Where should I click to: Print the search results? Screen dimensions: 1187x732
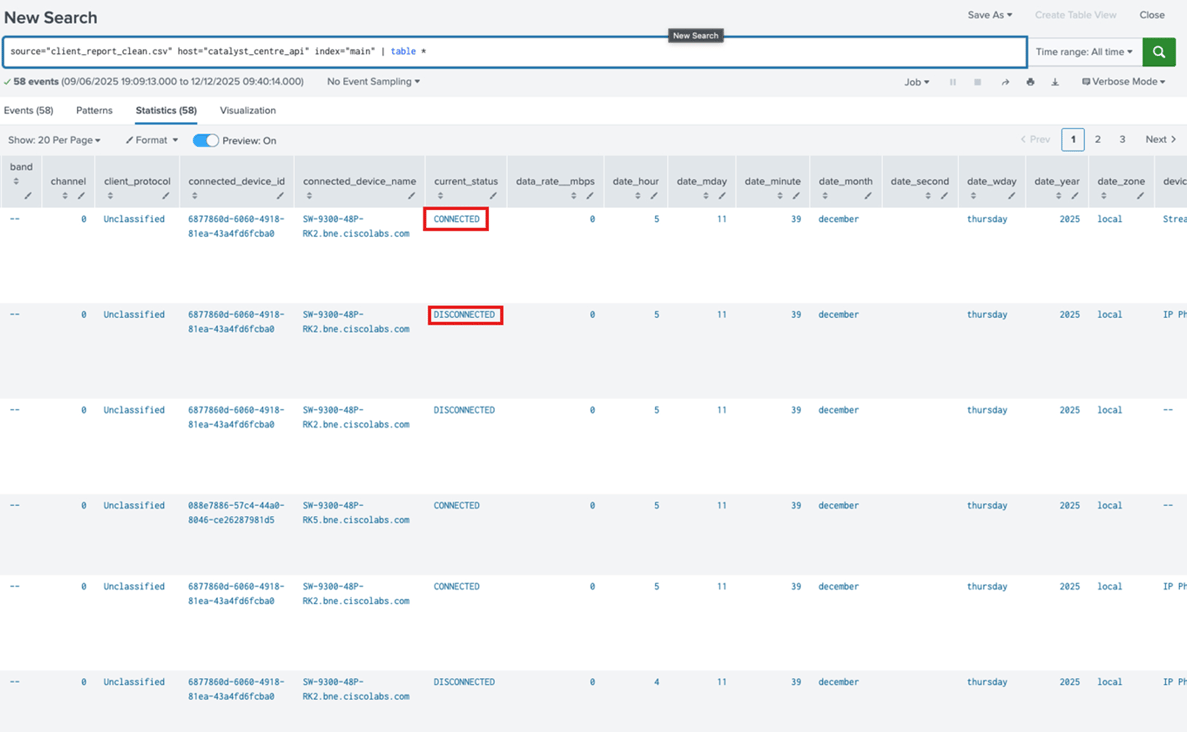coord(1030,82)
